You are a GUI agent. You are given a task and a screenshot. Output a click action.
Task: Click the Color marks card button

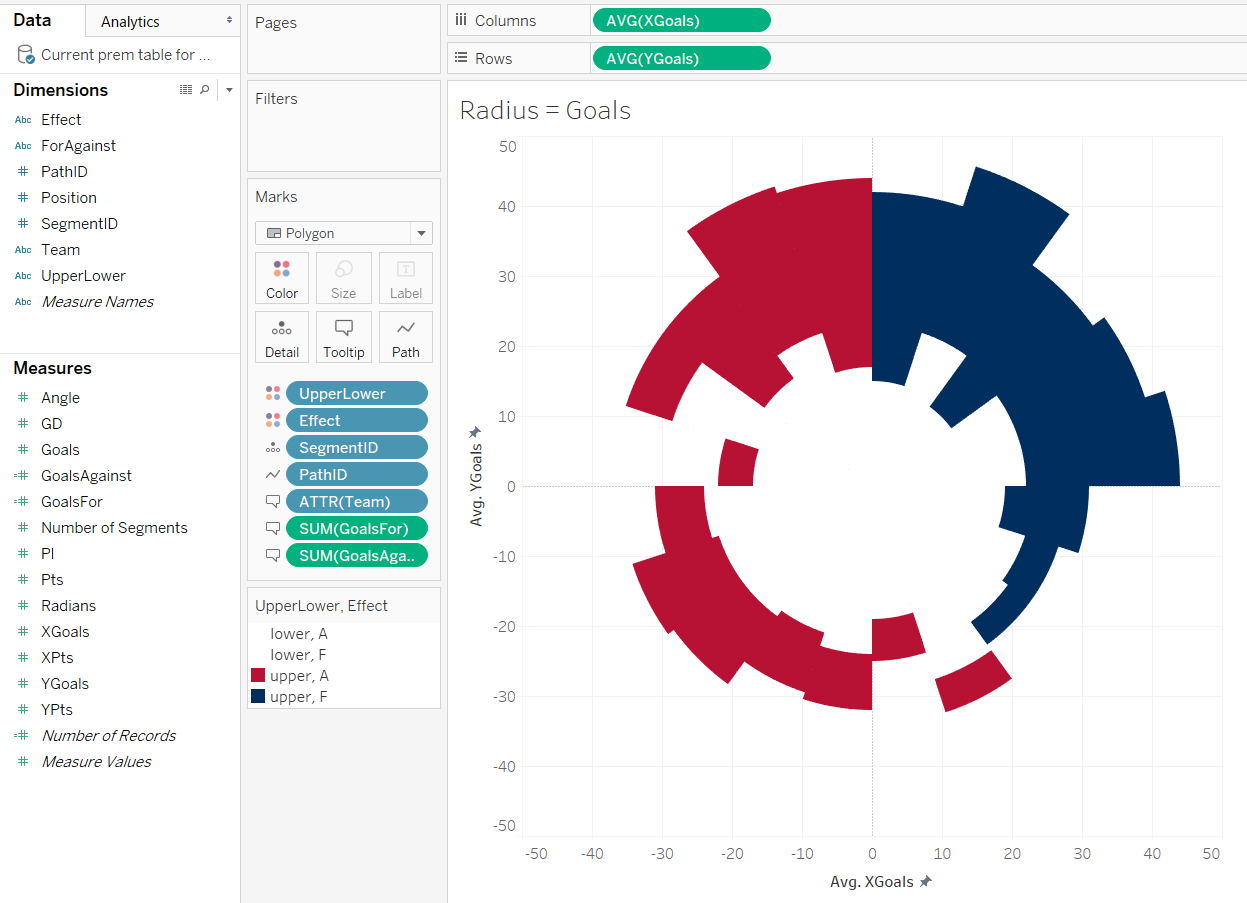[x=282, y=278]
